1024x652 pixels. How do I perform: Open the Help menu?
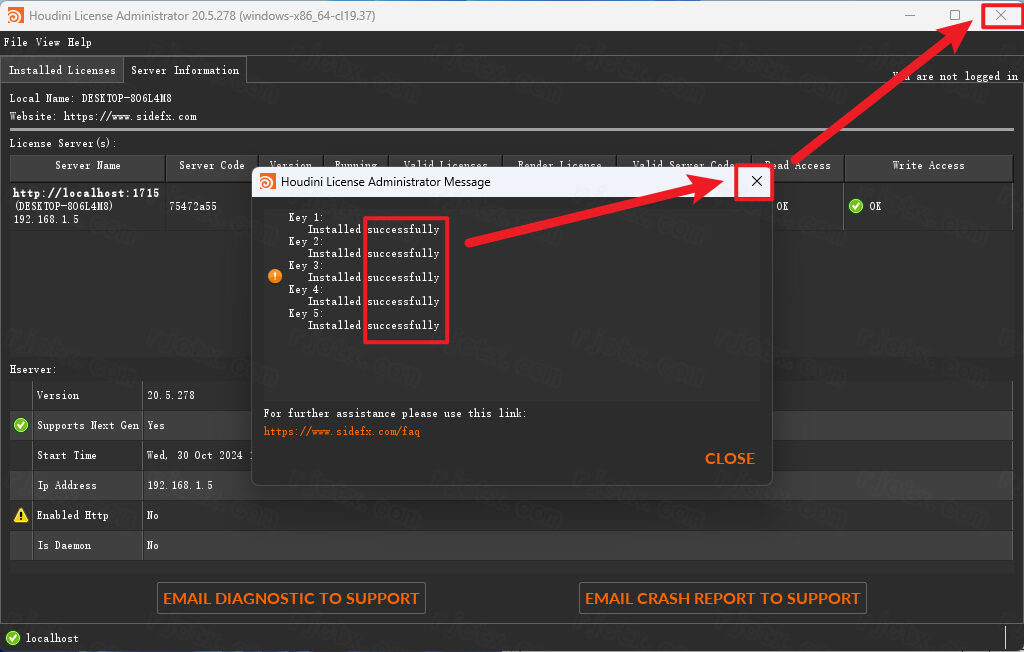(x=79, y=42)
